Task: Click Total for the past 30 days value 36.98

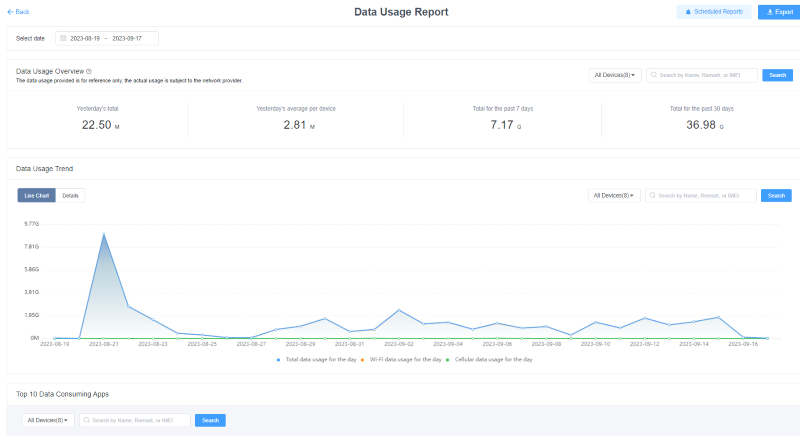Action: (701, 125)
